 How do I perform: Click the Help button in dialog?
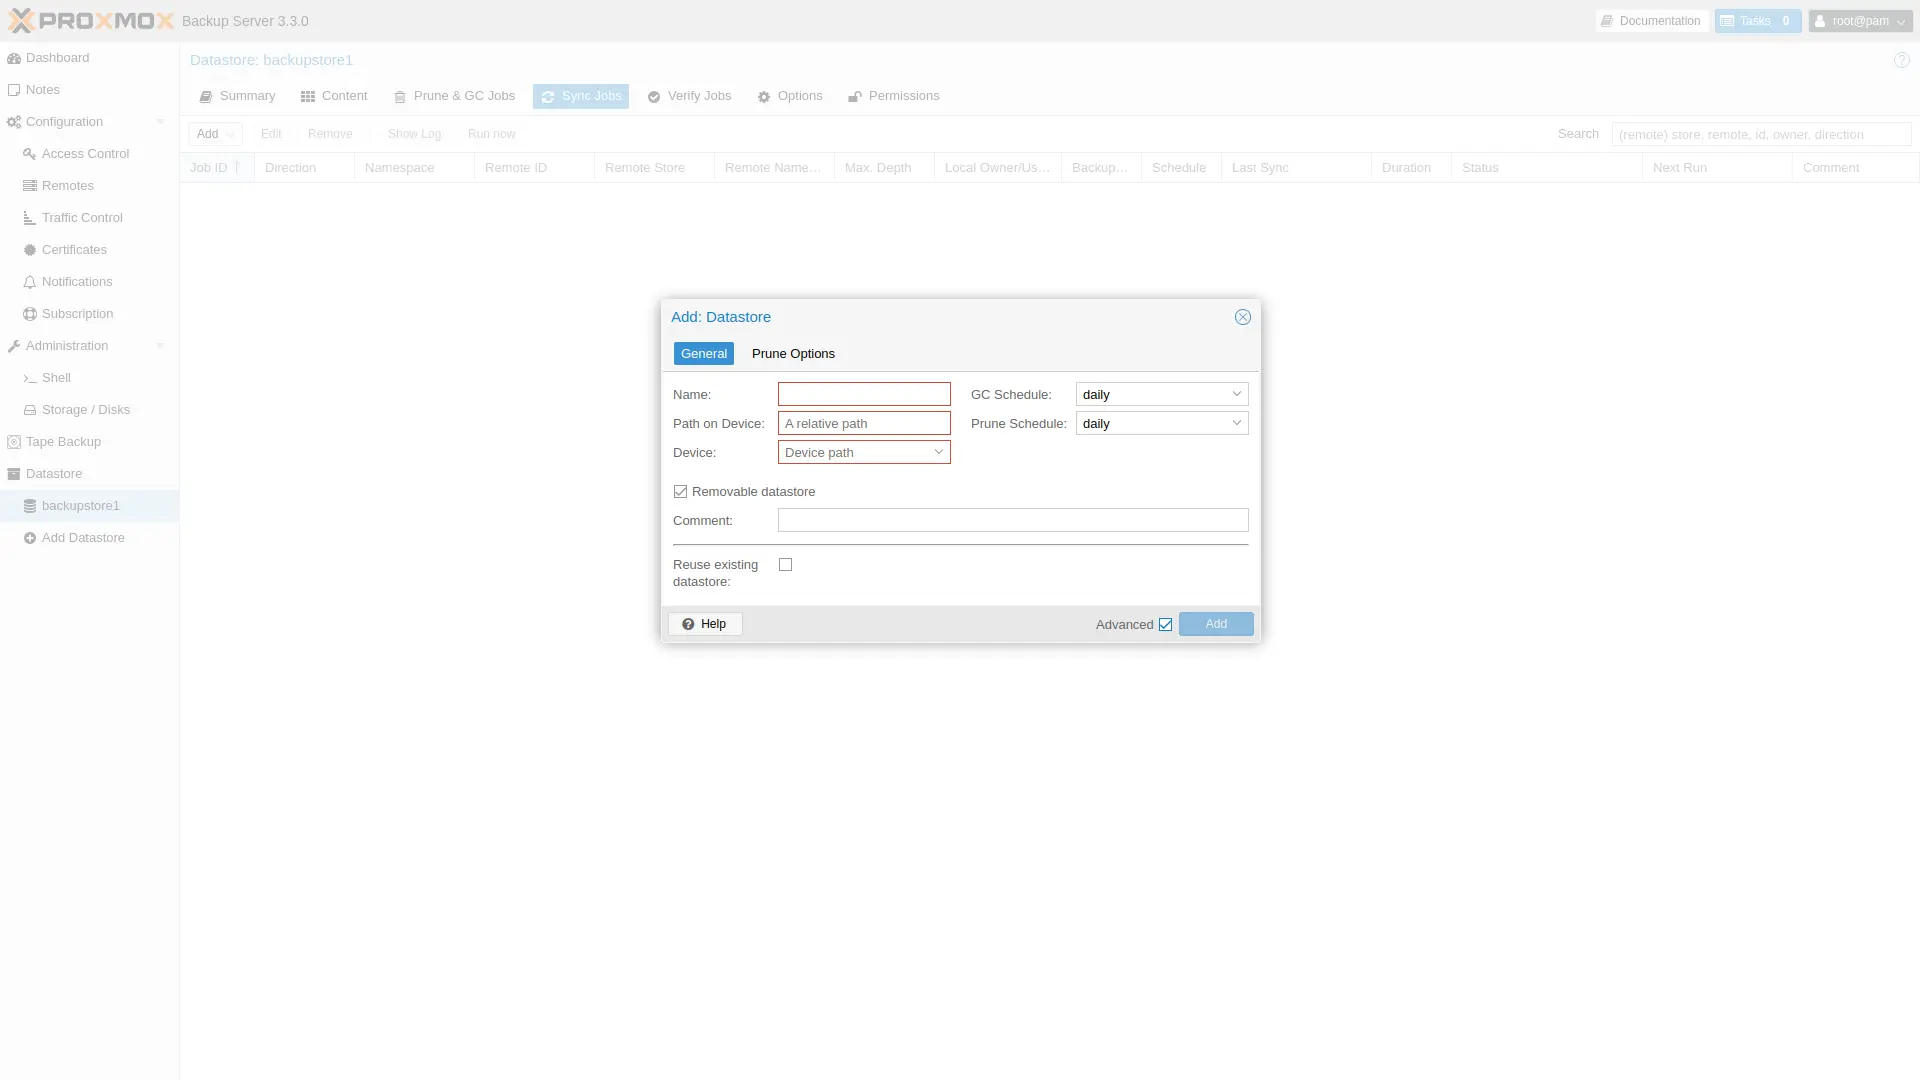[x=705, y=624]
